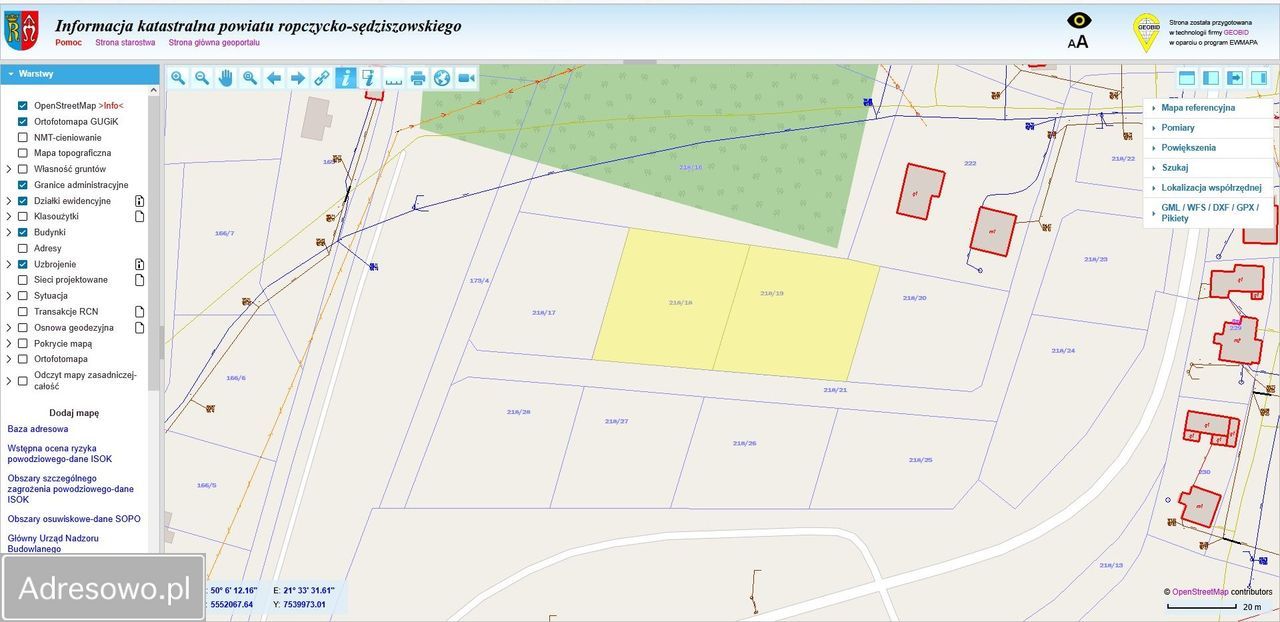Click the globe icon in toolbar
This screenshot has height=622, width=1280.
tap(442, 78)
